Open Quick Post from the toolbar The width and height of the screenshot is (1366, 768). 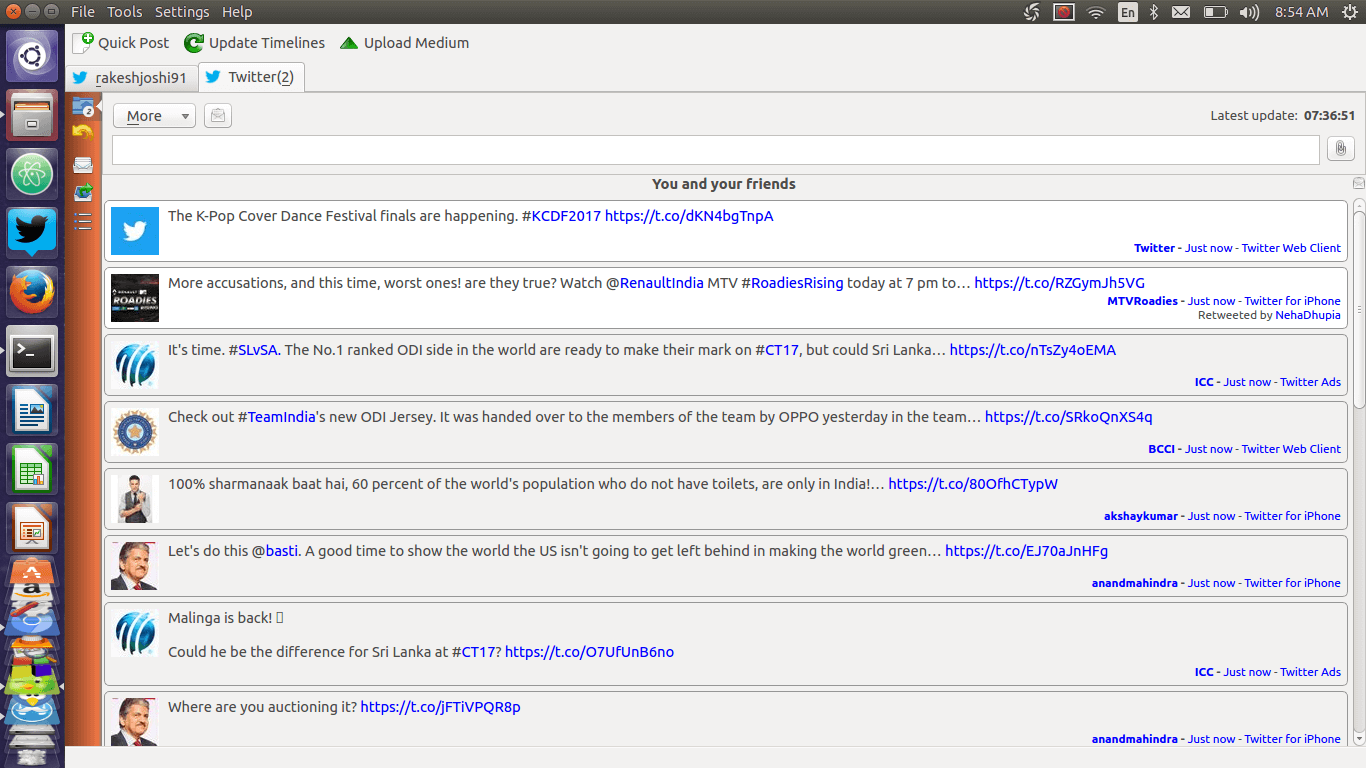[121, 43]
